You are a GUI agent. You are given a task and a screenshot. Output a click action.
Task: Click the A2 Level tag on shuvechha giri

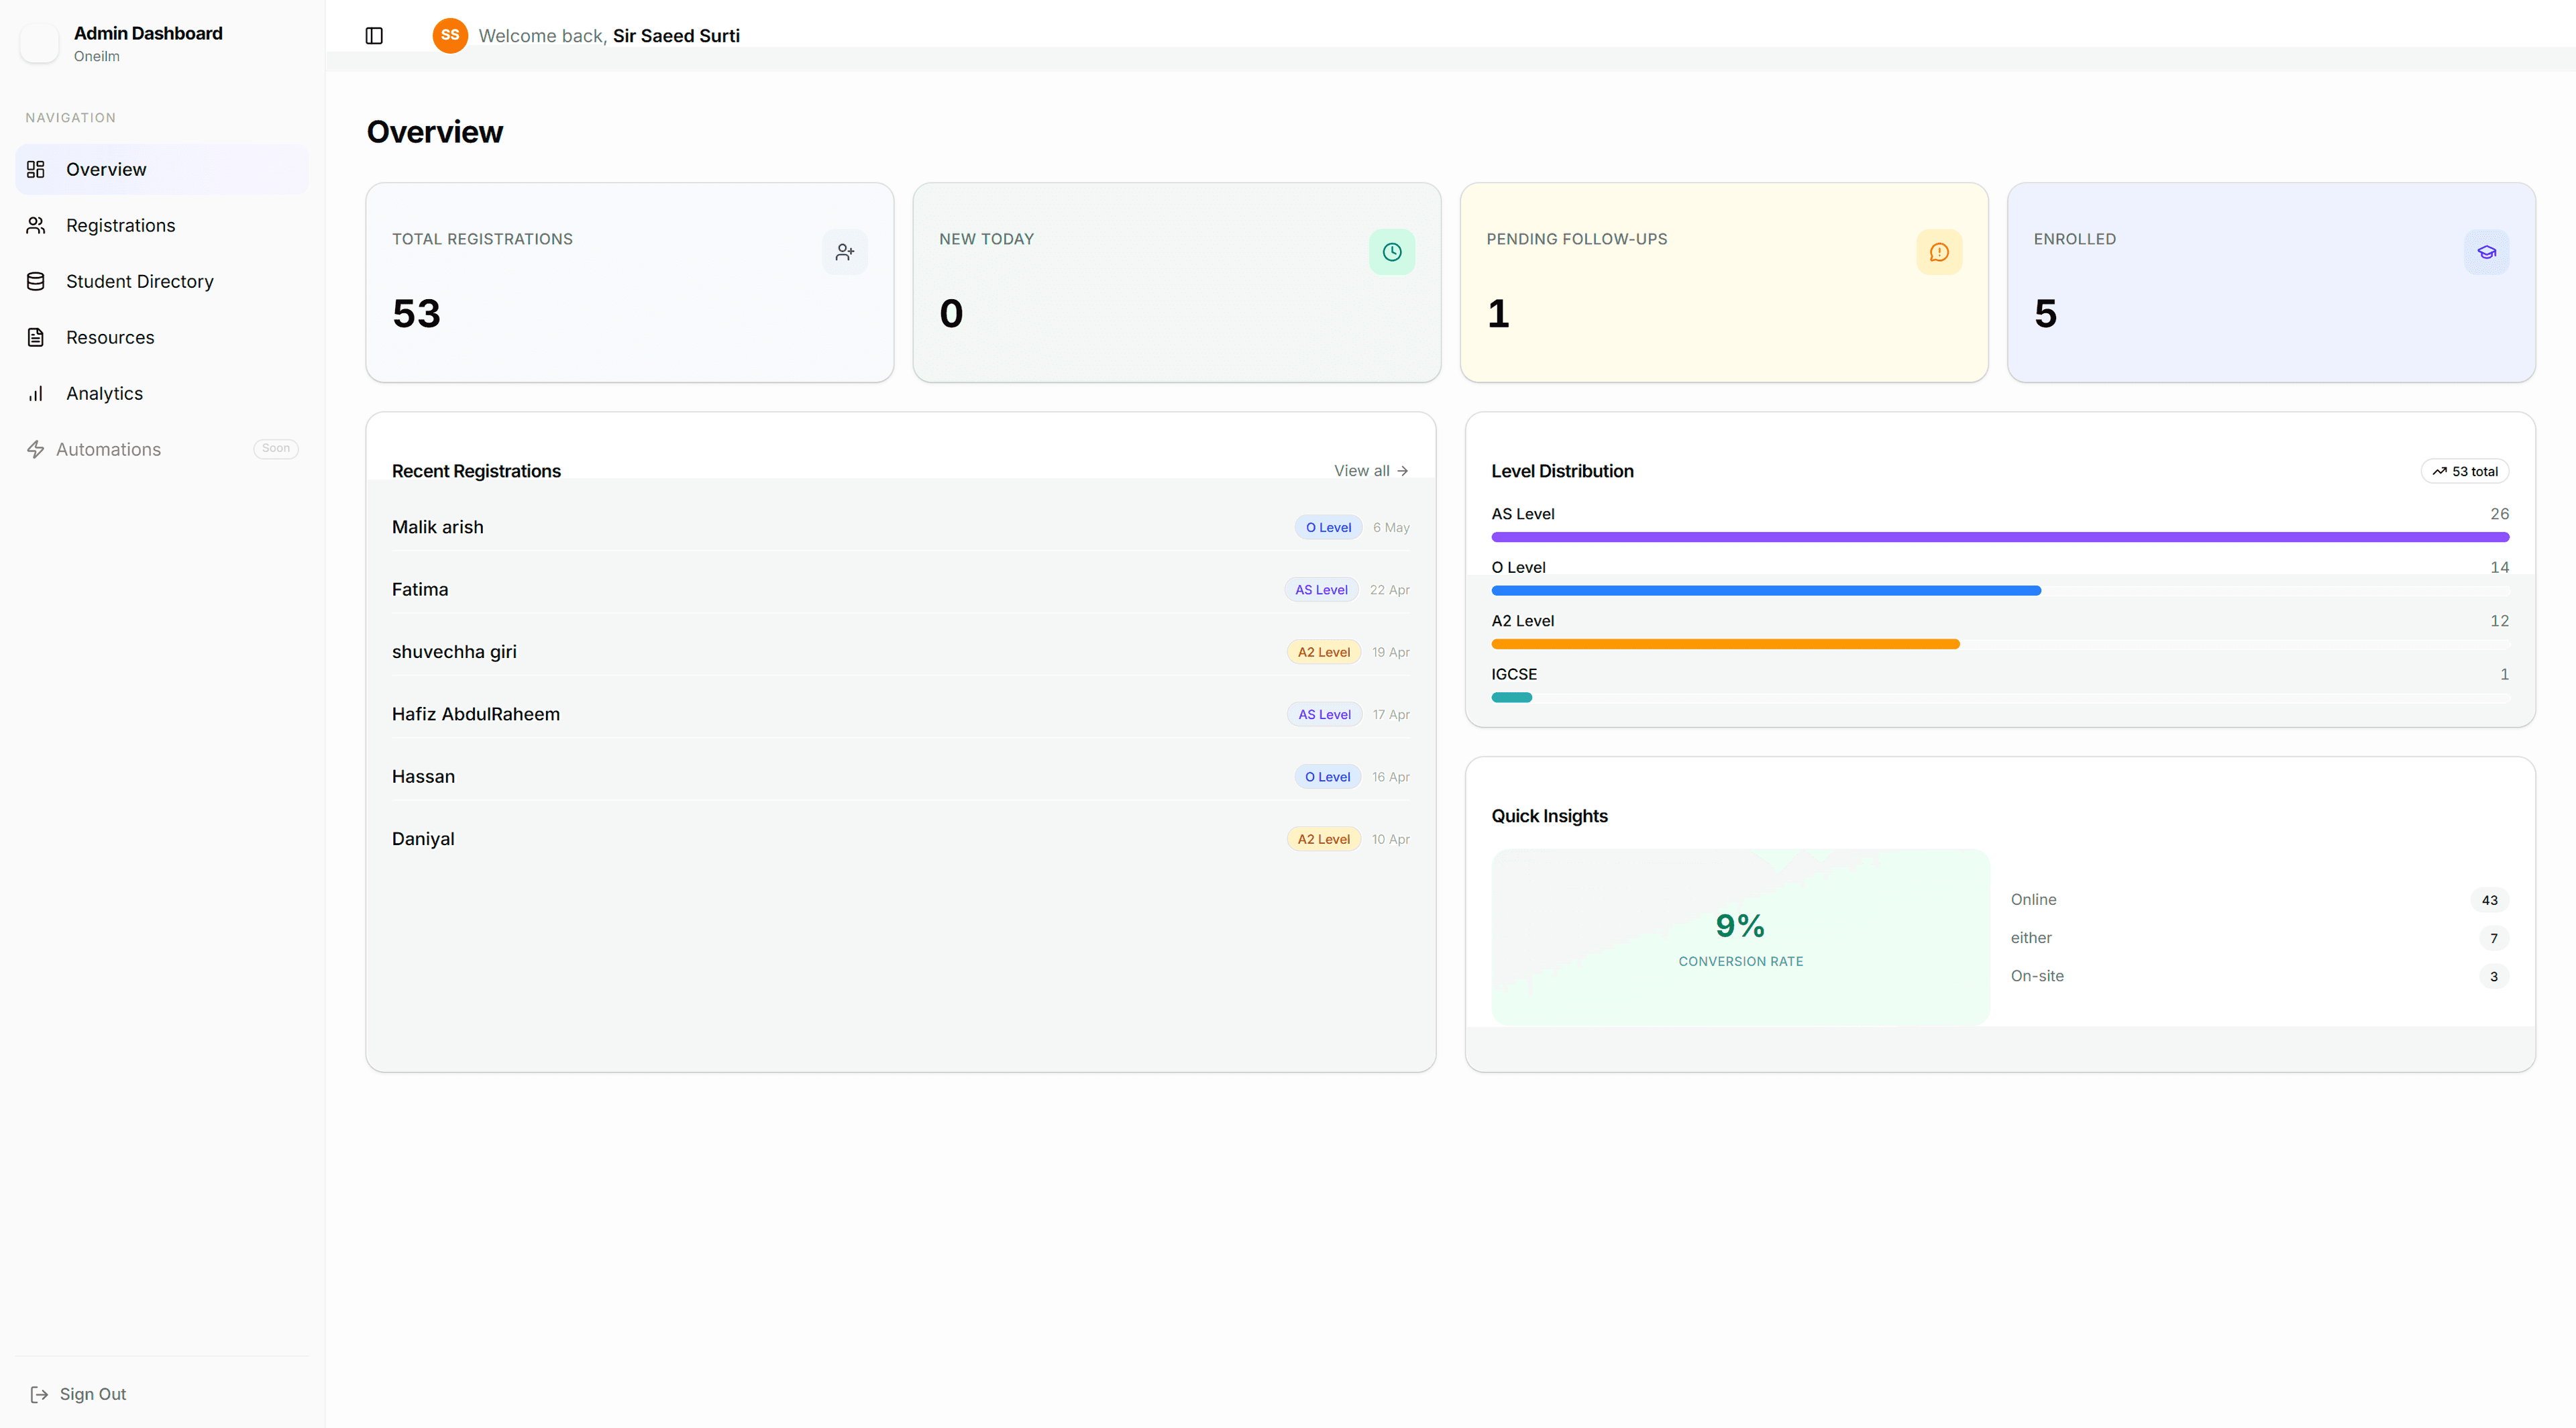tap(1324, 652)
